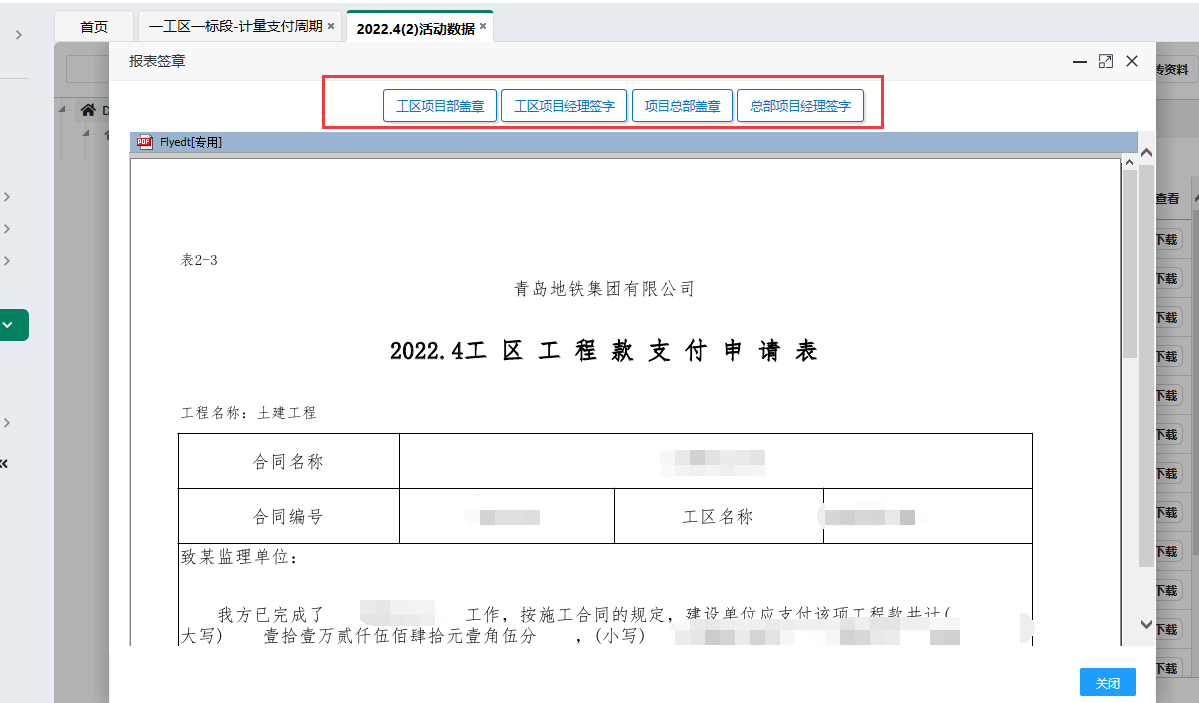
Task: Click the 工区项目部盖章 button
Action: coord(440,106)
